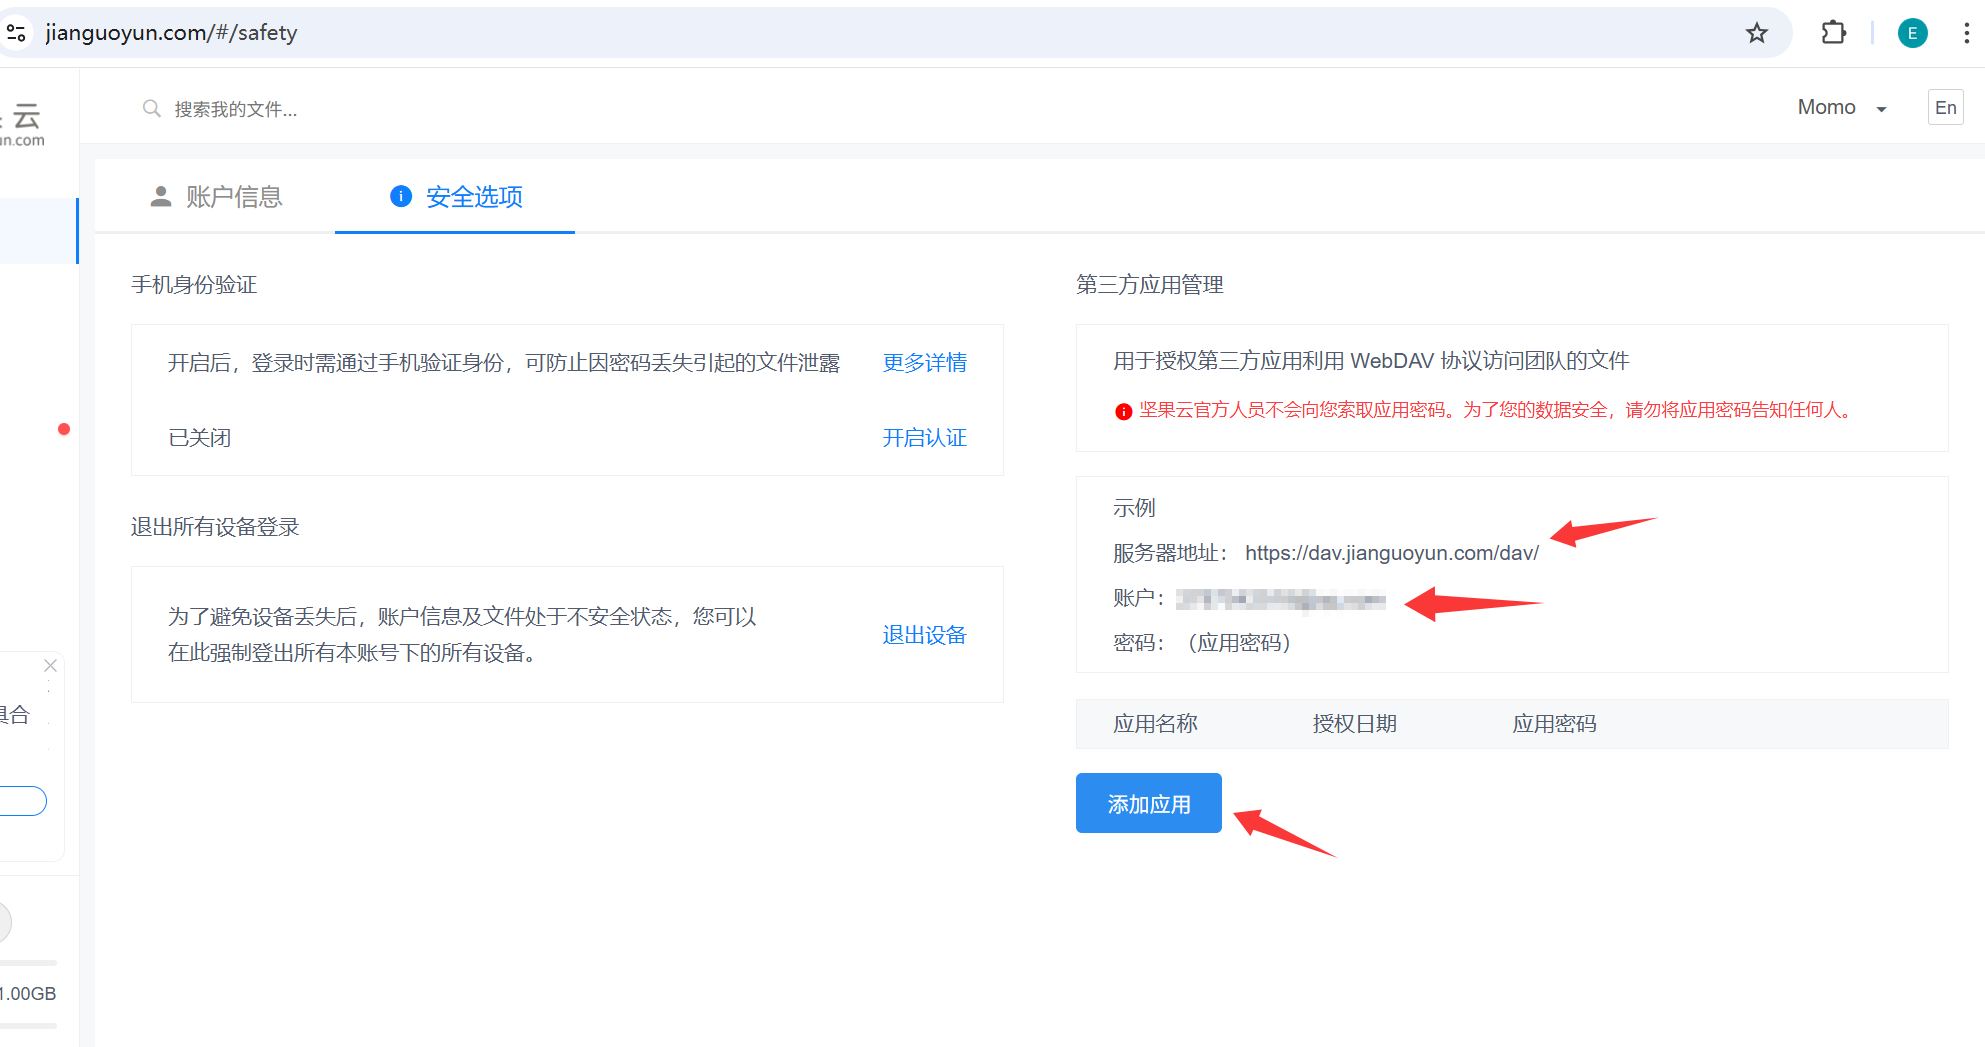Click 退出设备 to log out all devices

pyautogui.click(x=924, y=635)
